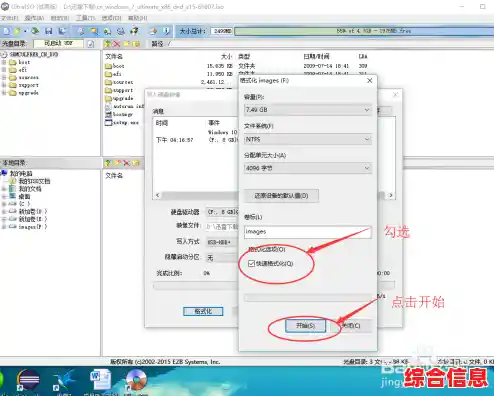Expand the images(F:) drive in local tree
Screen dimensions: 494x396
[x=4, y=227]
